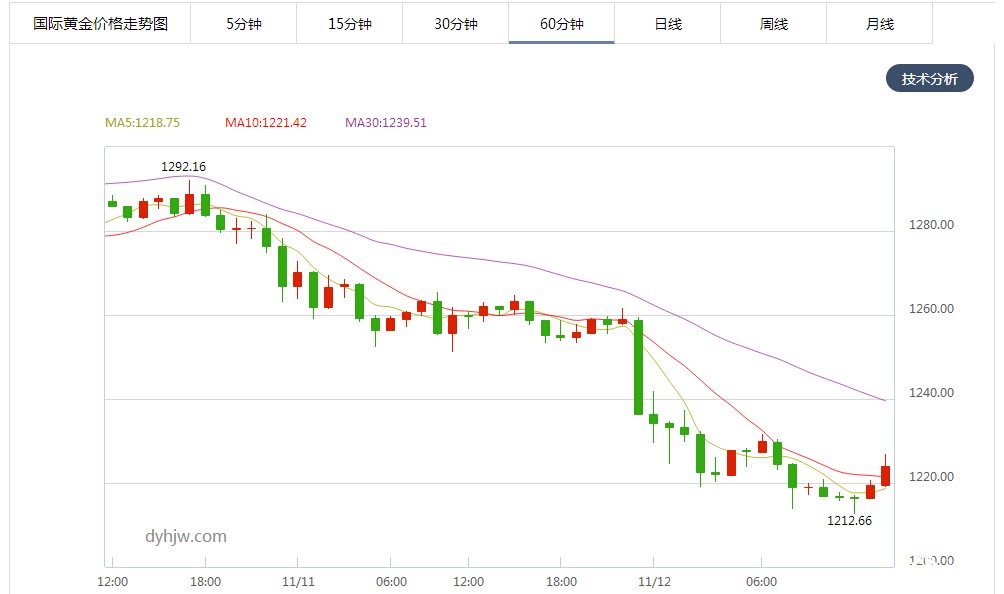
Task: Click the 1212.66 low price label
Action: (849, 520)
